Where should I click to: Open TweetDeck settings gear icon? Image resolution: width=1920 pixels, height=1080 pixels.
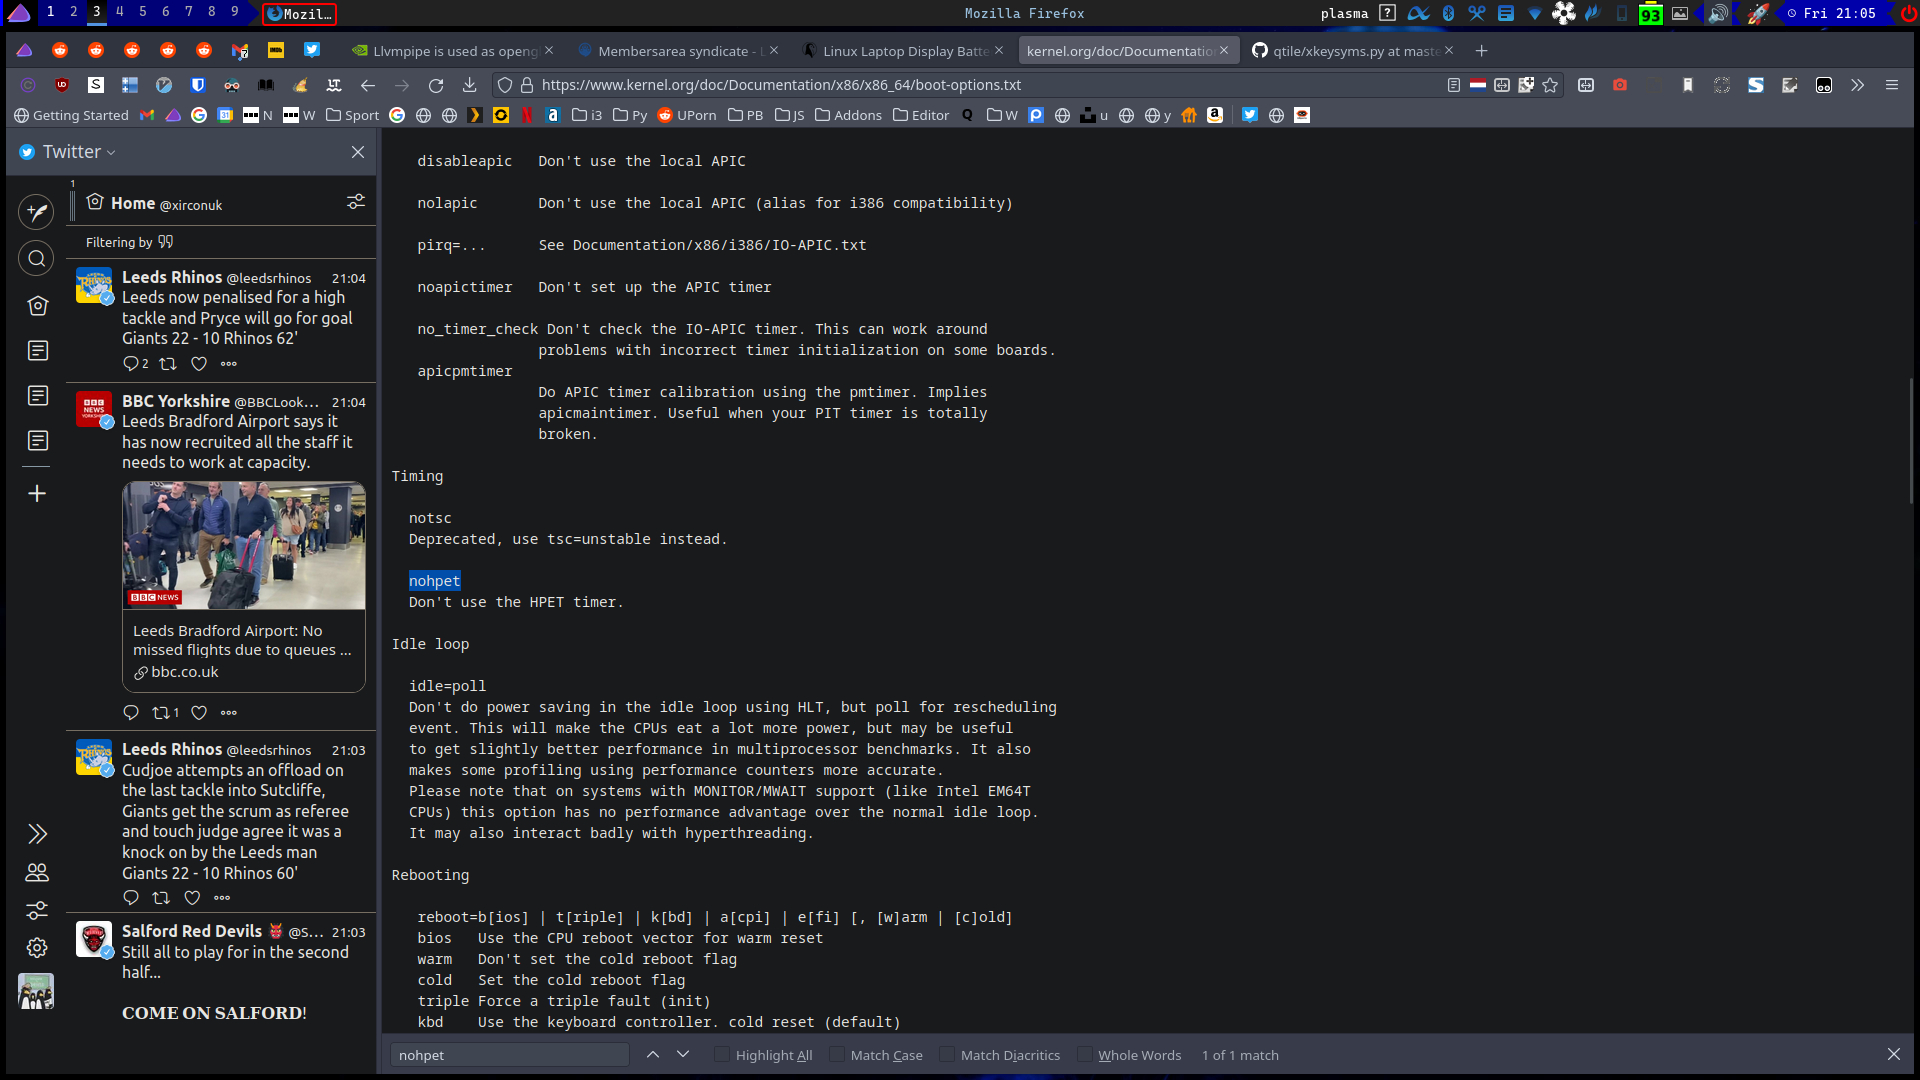point(37,947)
